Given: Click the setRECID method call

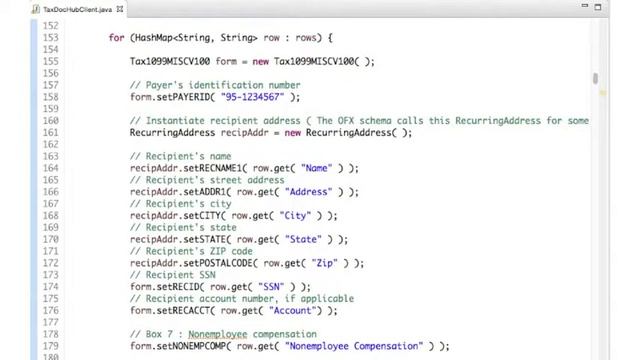Looking at the screenshot, I should (x=178, y=287).
